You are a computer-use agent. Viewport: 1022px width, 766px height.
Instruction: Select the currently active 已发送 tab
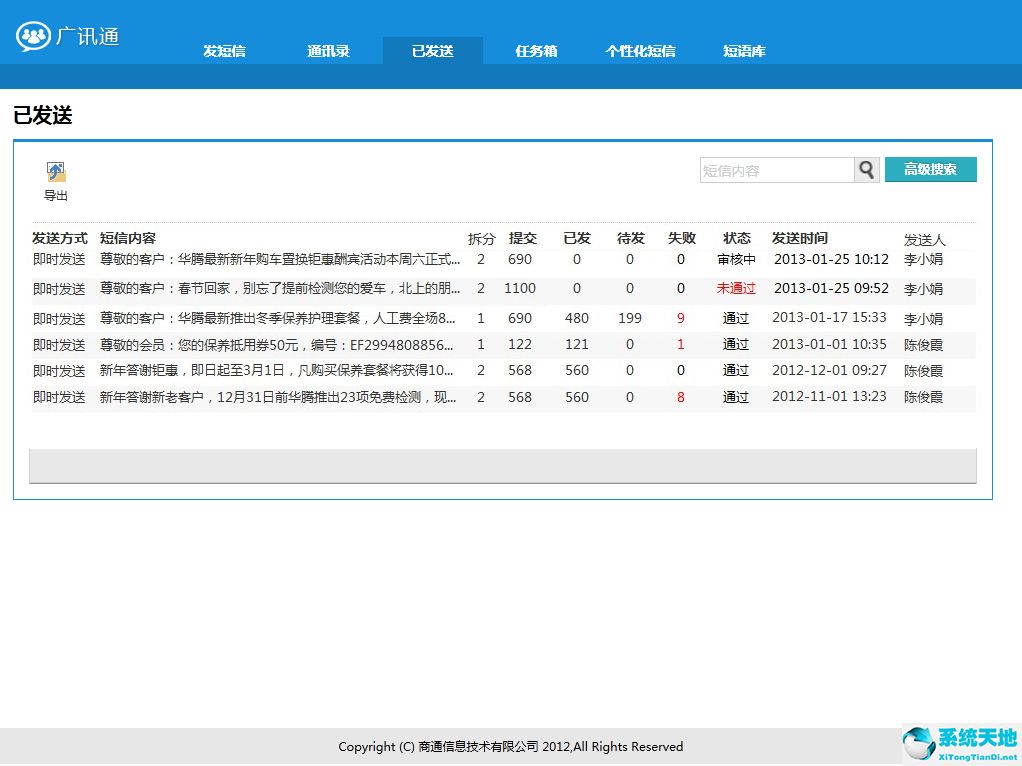click(x=432, y=49)
